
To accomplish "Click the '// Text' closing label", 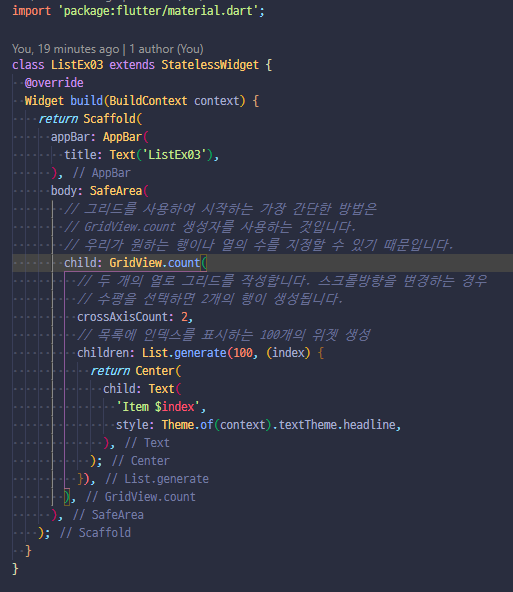I will coord(147,443).
